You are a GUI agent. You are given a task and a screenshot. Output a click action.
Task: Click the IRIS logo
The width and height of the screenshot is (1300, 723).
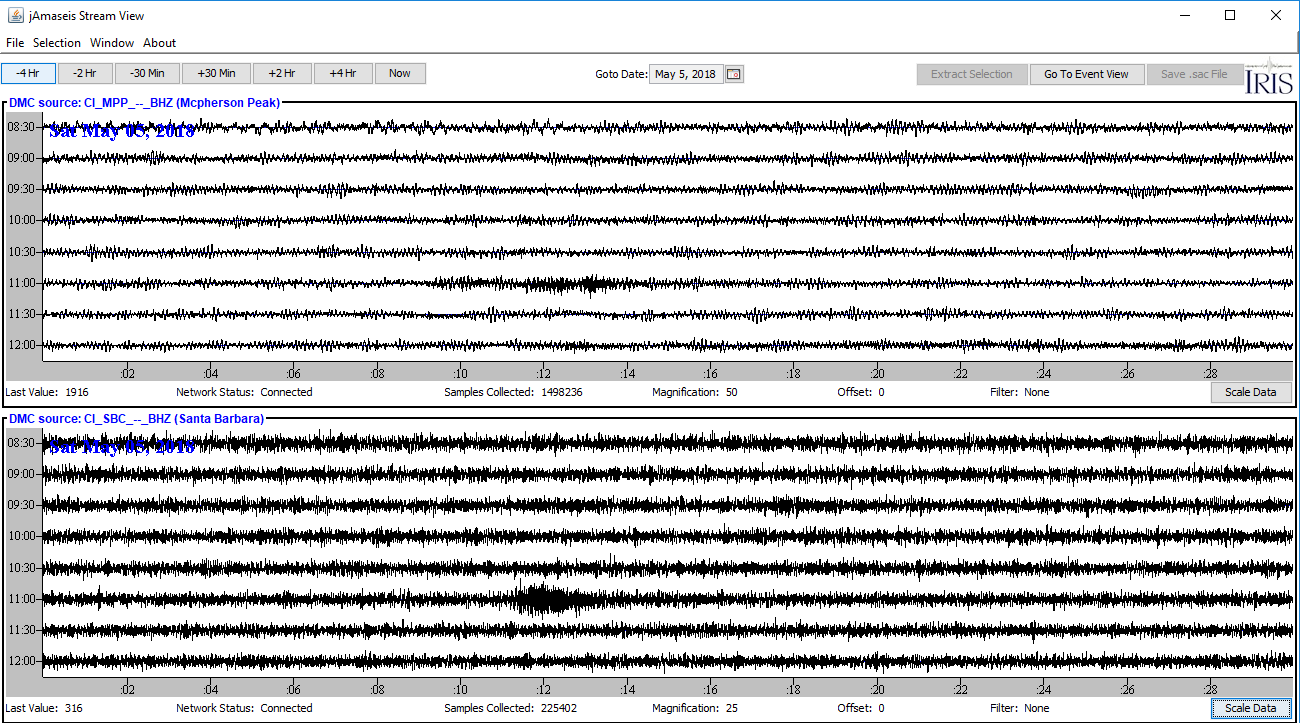[x=1269, y=76]
